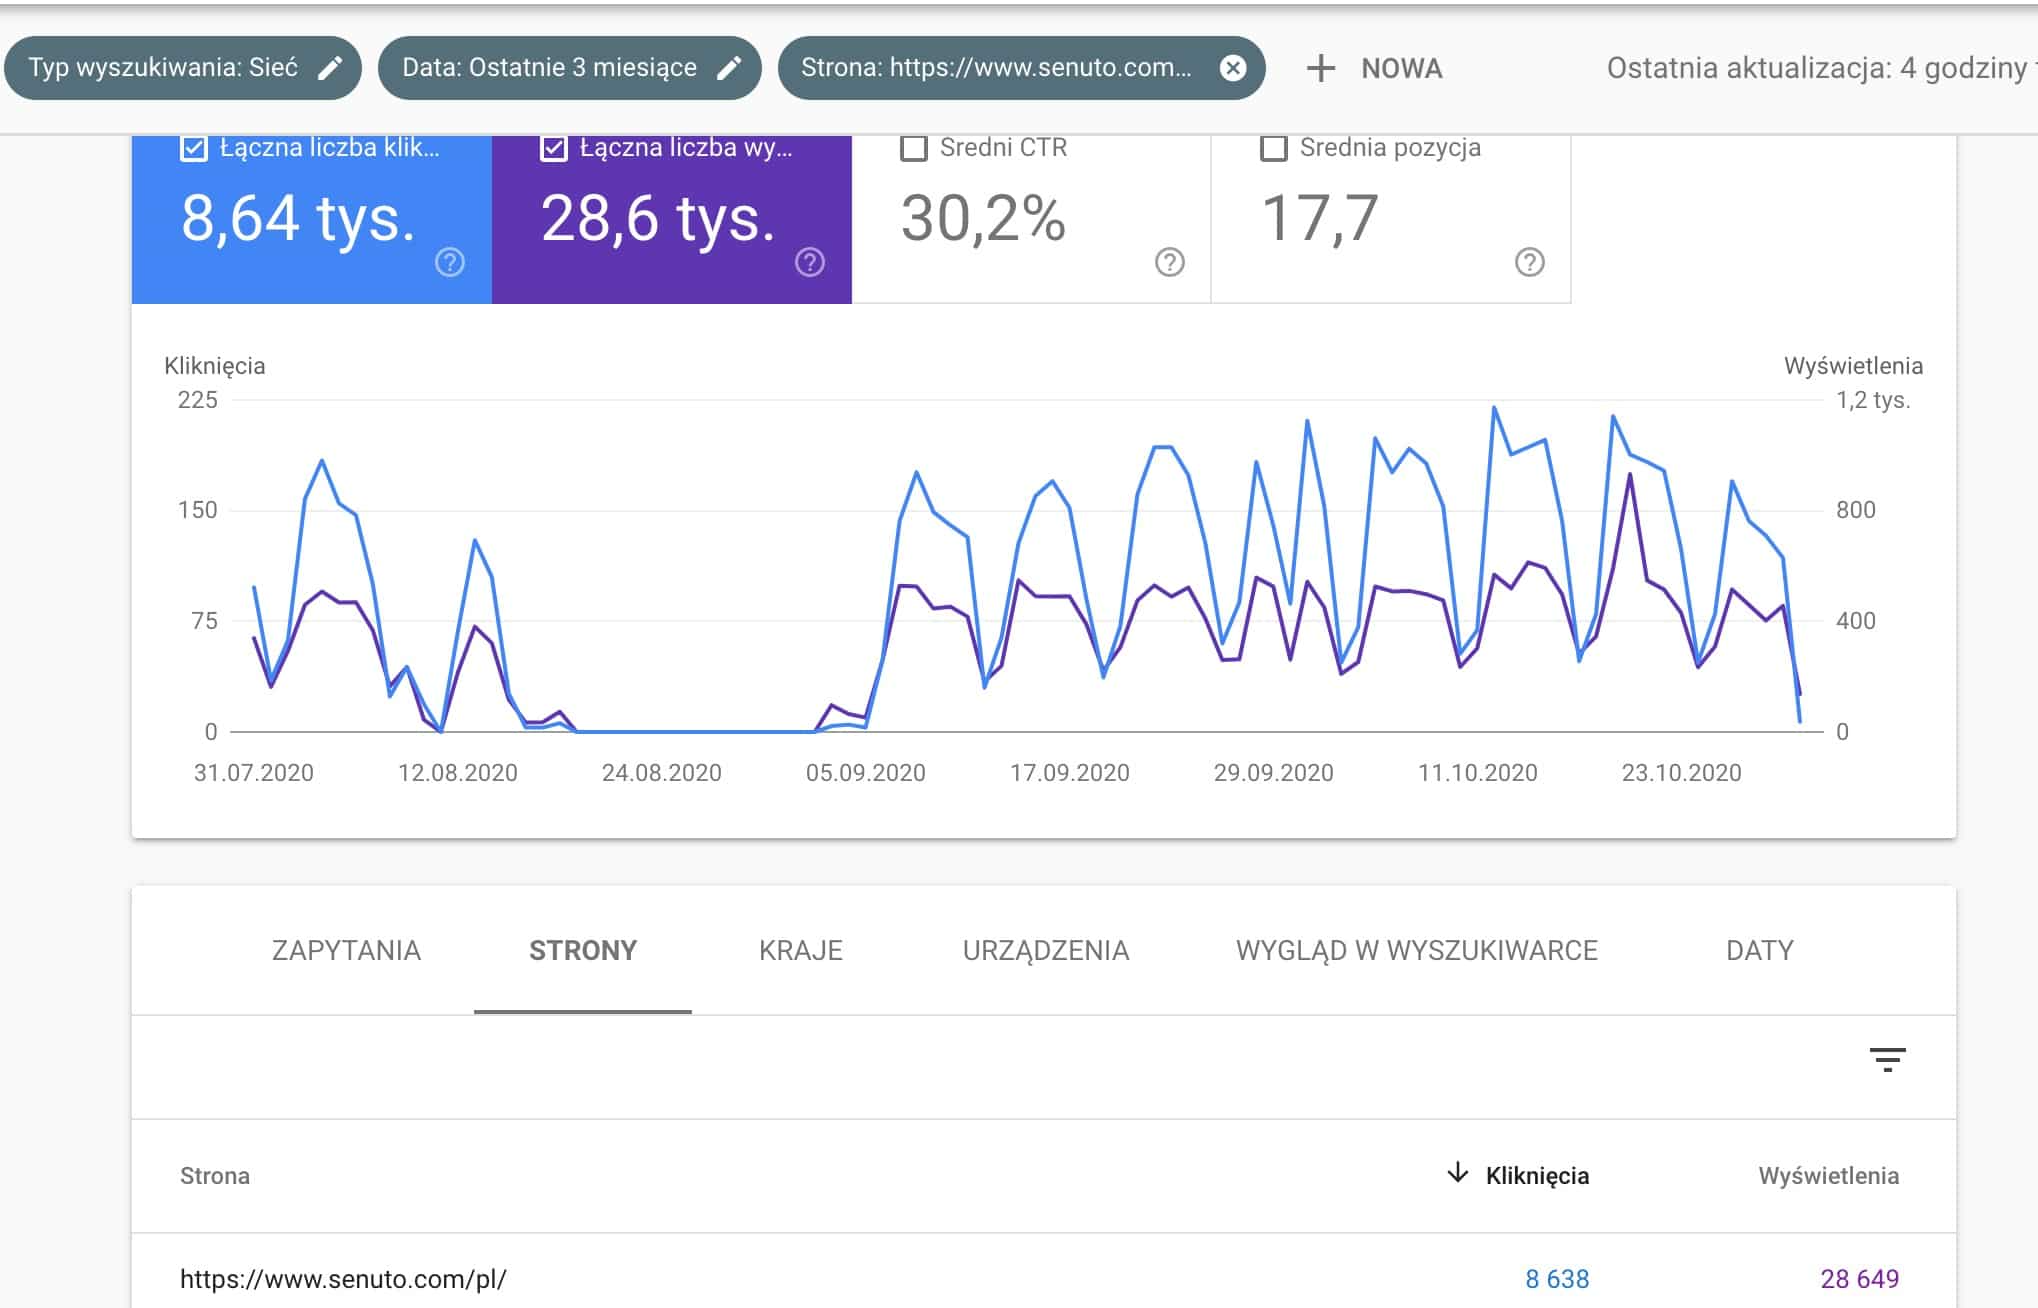Viewport: 2038px width, 1308px height.
Task: Open help for total clicks metric
Action: point(450,262)
